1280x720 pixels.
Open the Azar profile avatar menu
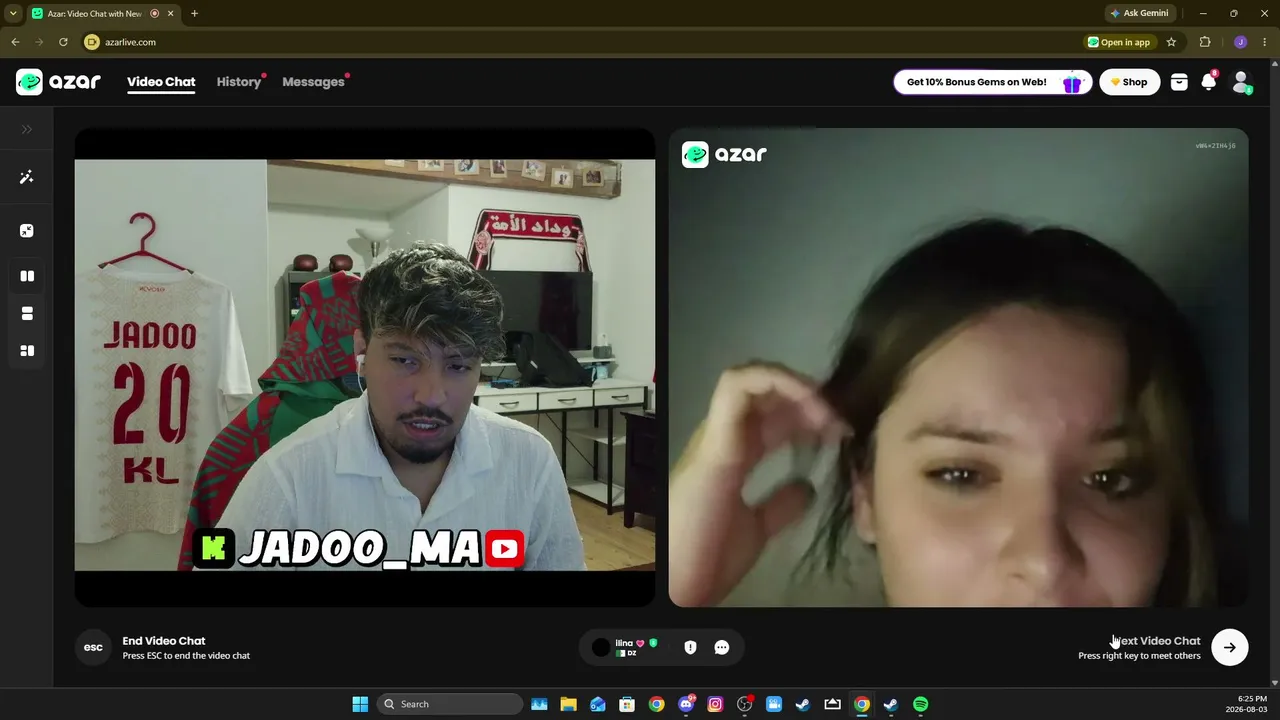tap(1241, 82)
